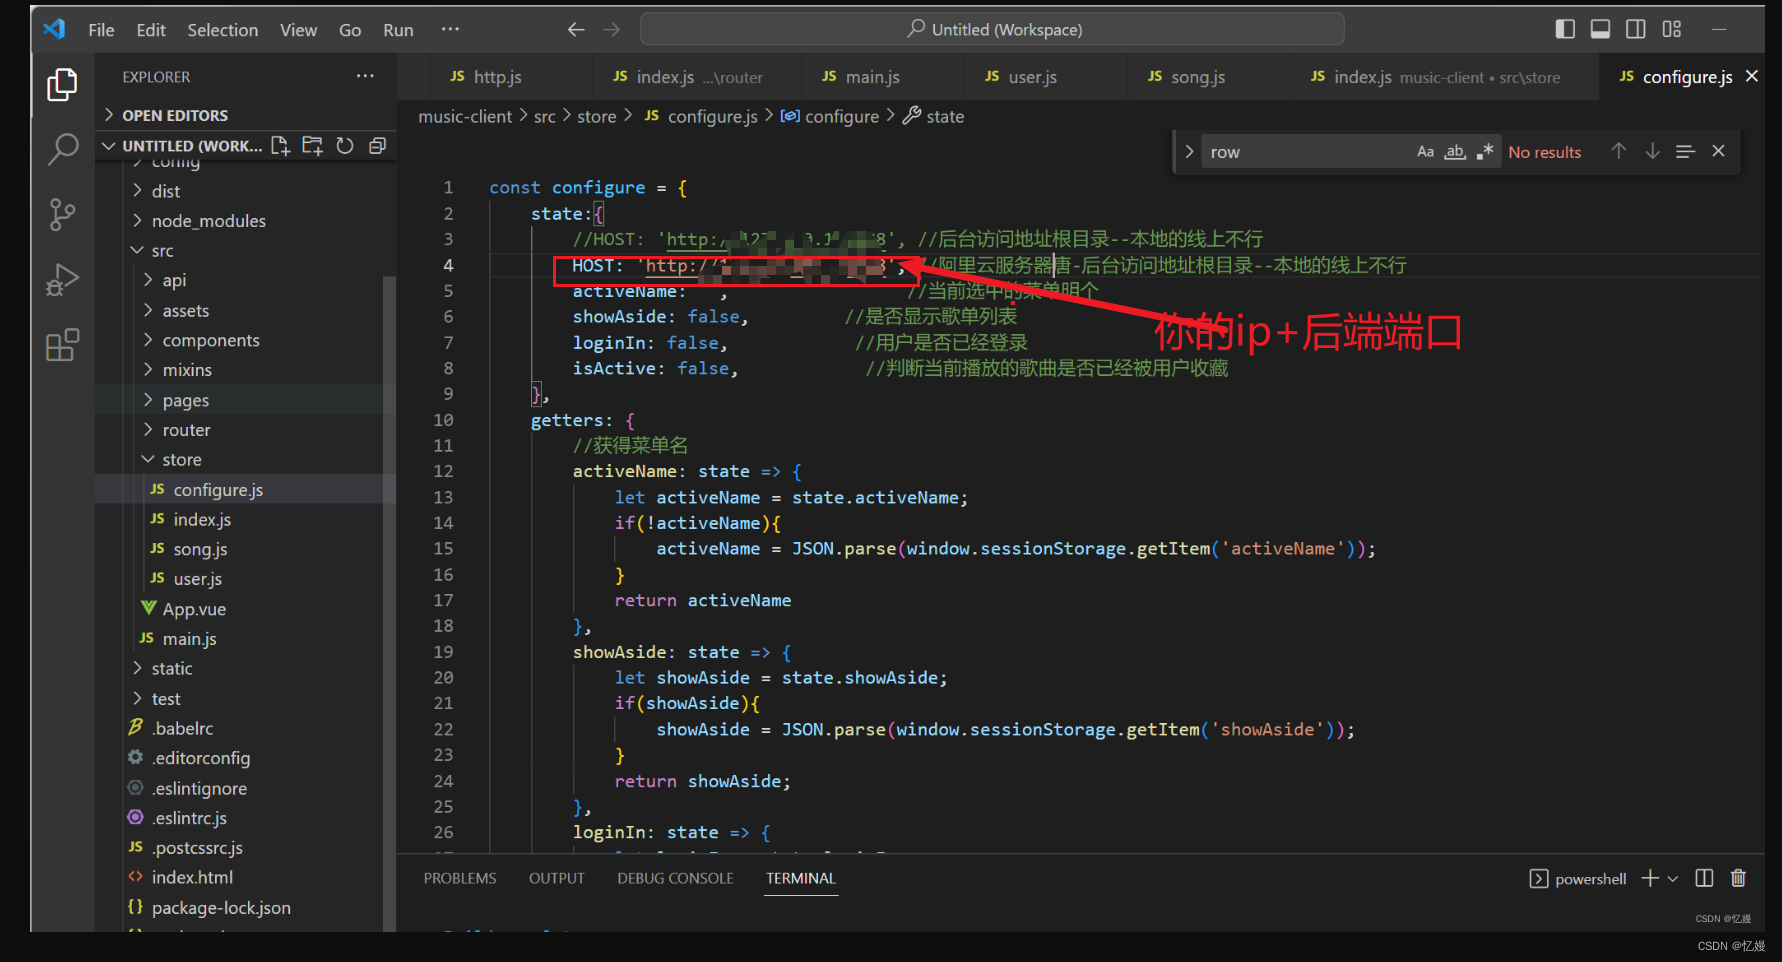Close the configure.js editor tab
Viewport: 1782px width, 962px height.
1751,76
